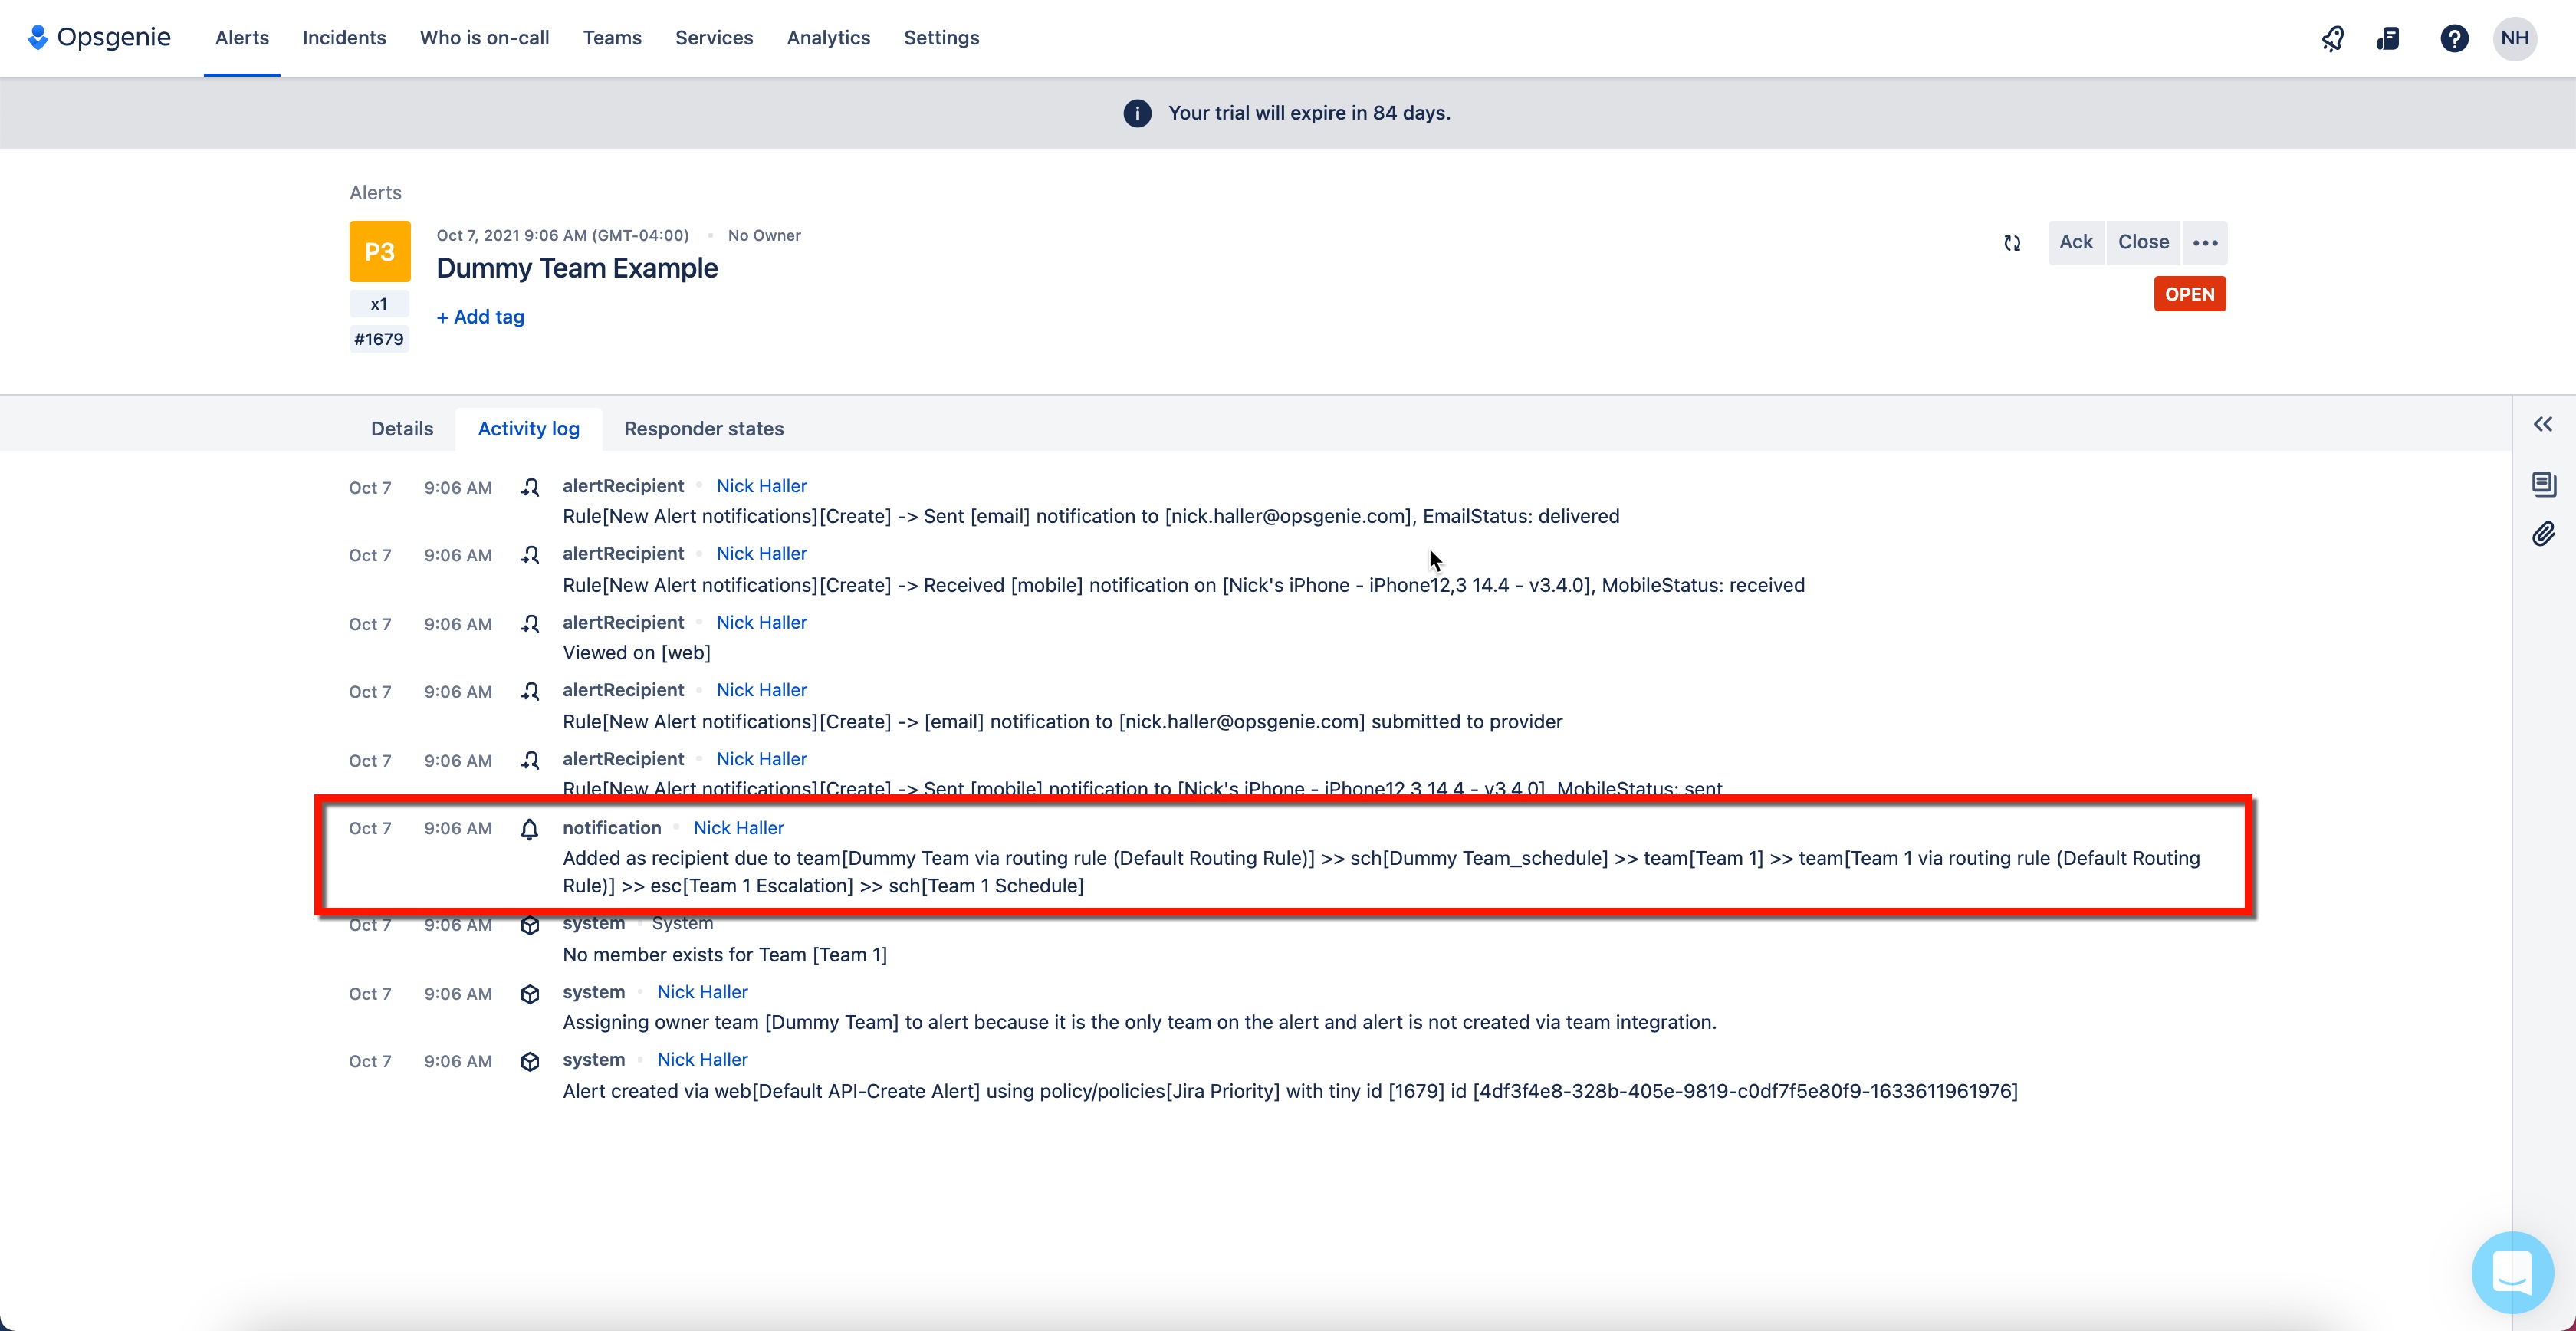Switch to the Details tab
2576x1331 pixels.
402,428
